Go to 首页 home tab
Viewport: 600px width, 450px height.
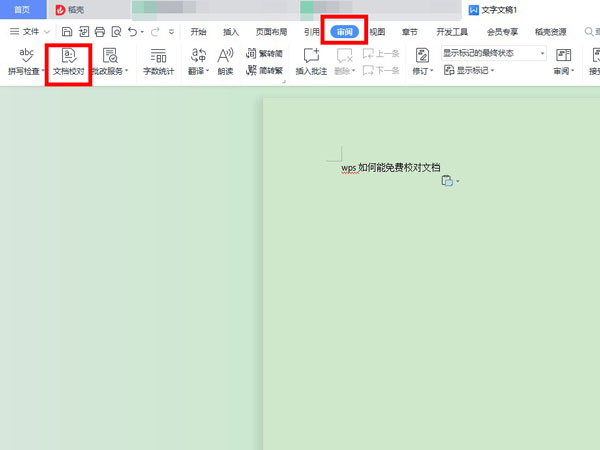tap(22, 9)
